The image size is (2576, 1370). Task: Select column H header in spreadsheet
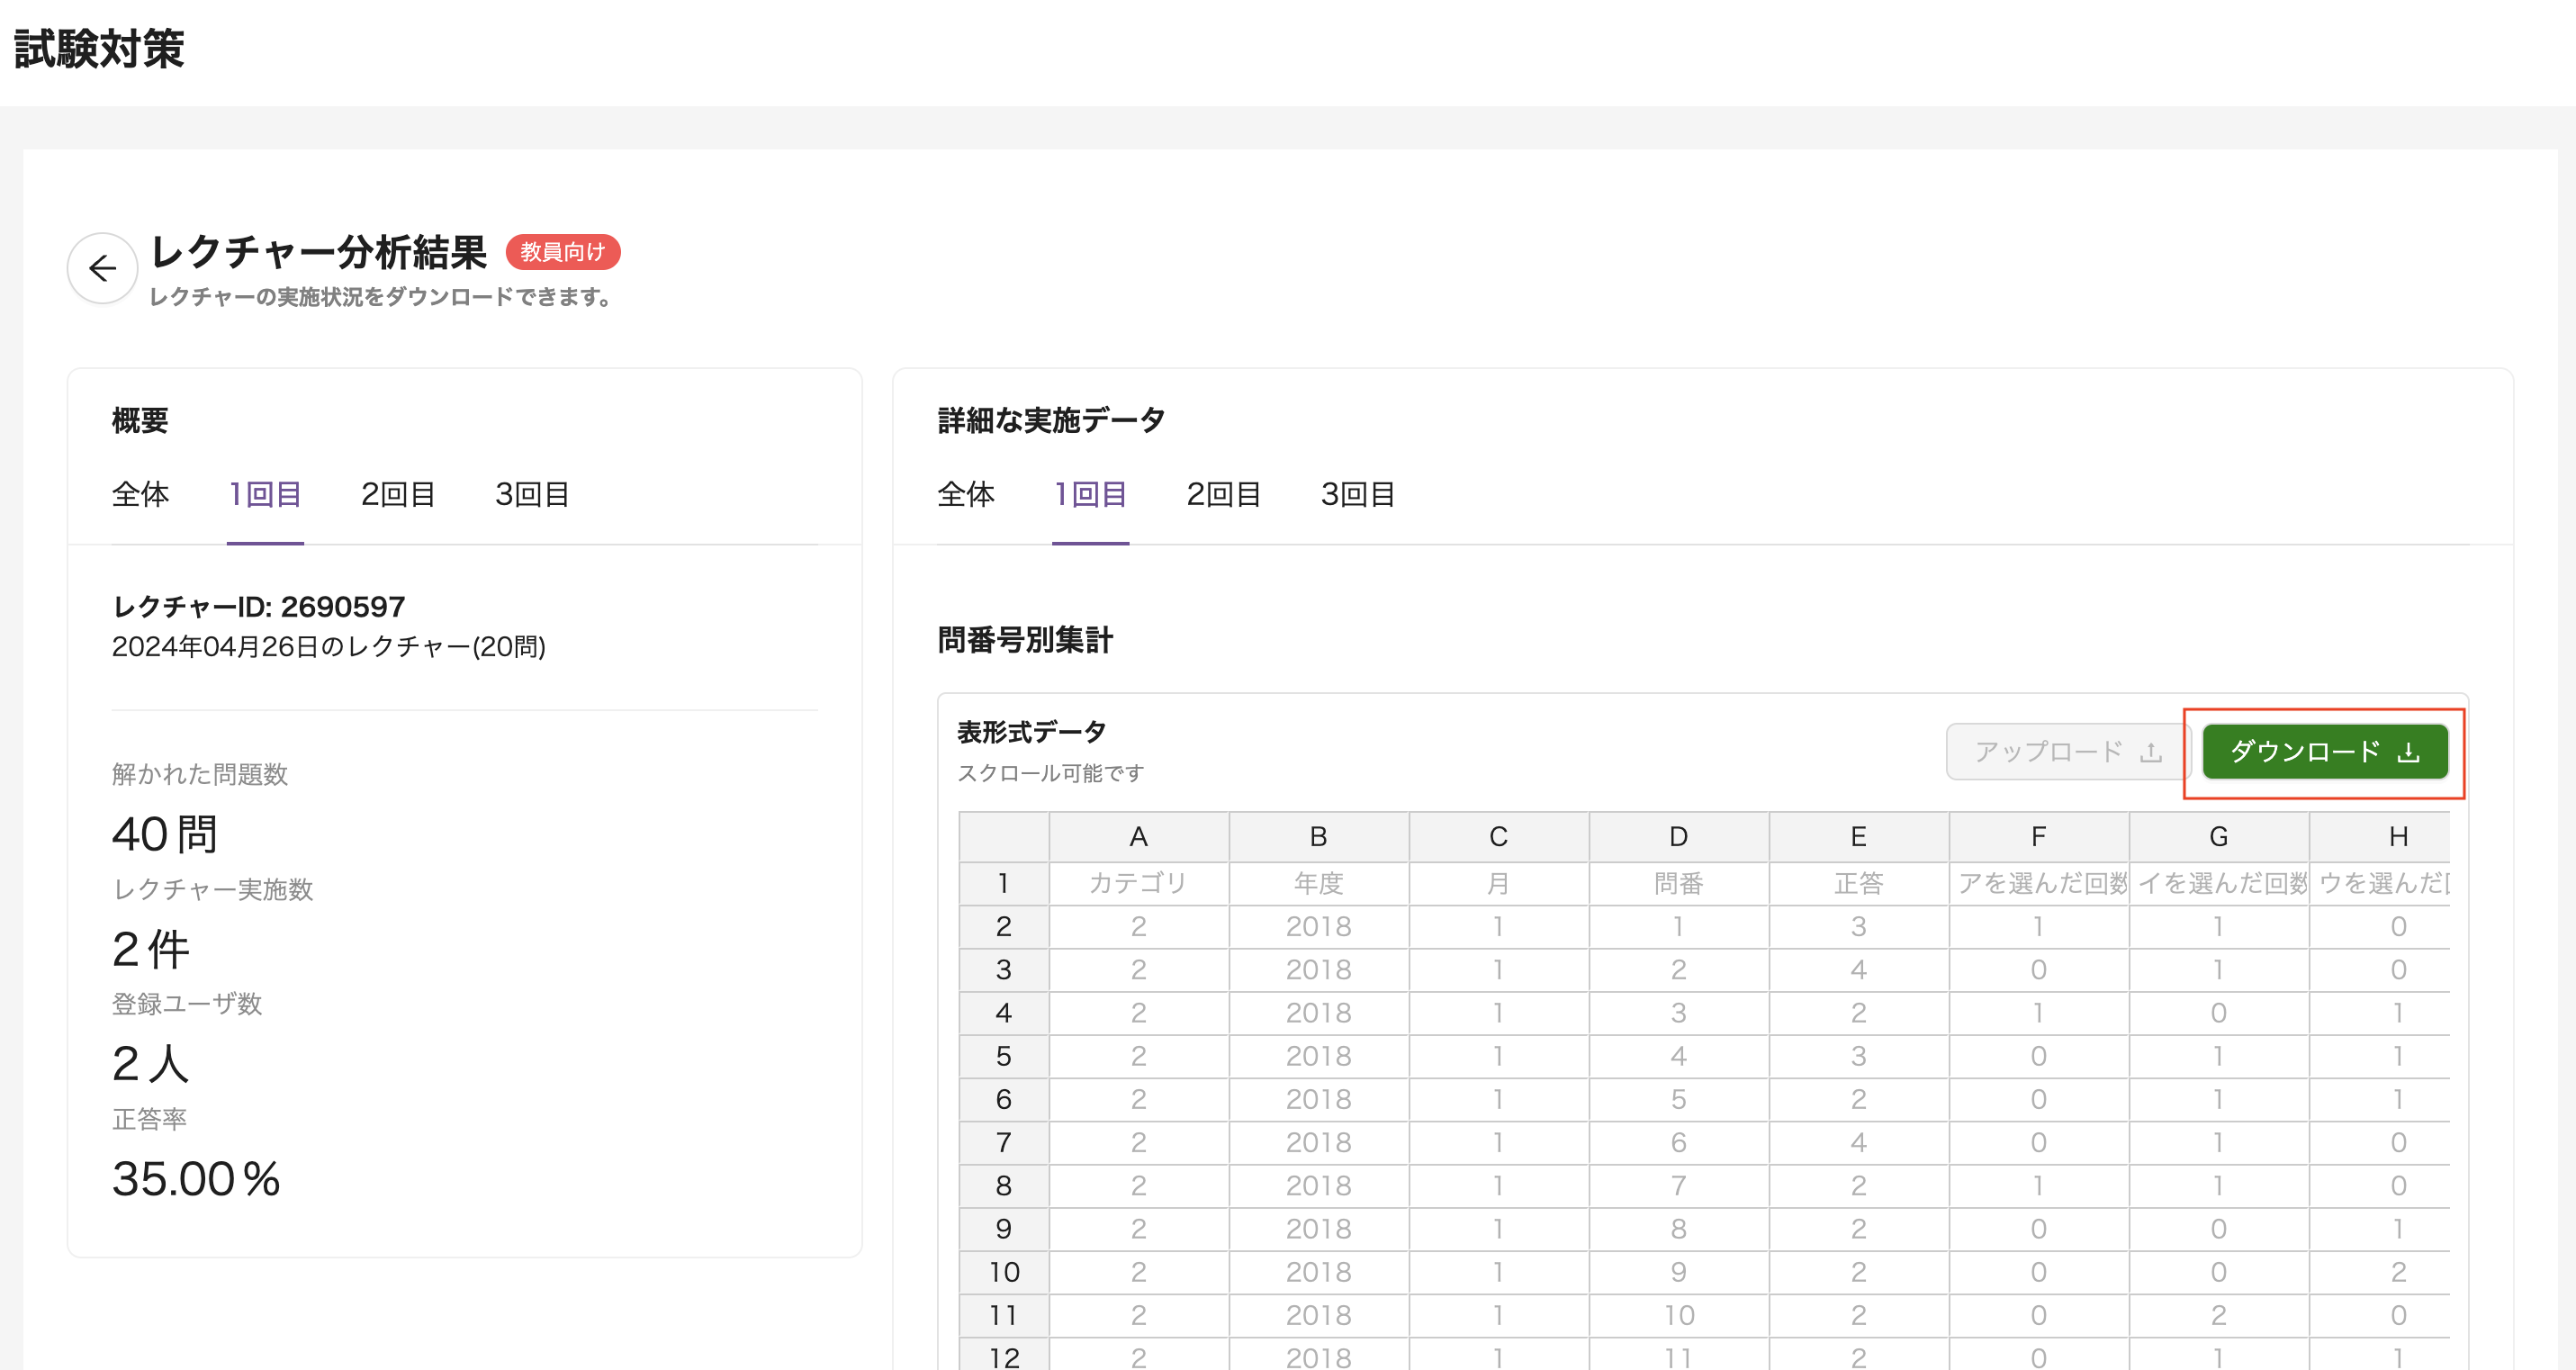point(2397,837)
